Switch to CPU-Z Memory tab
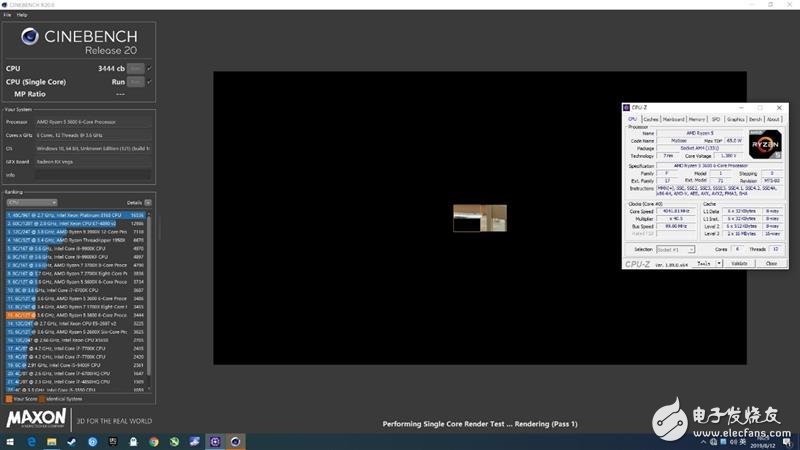This screenshot has height=450, width=800. point(696,119)
